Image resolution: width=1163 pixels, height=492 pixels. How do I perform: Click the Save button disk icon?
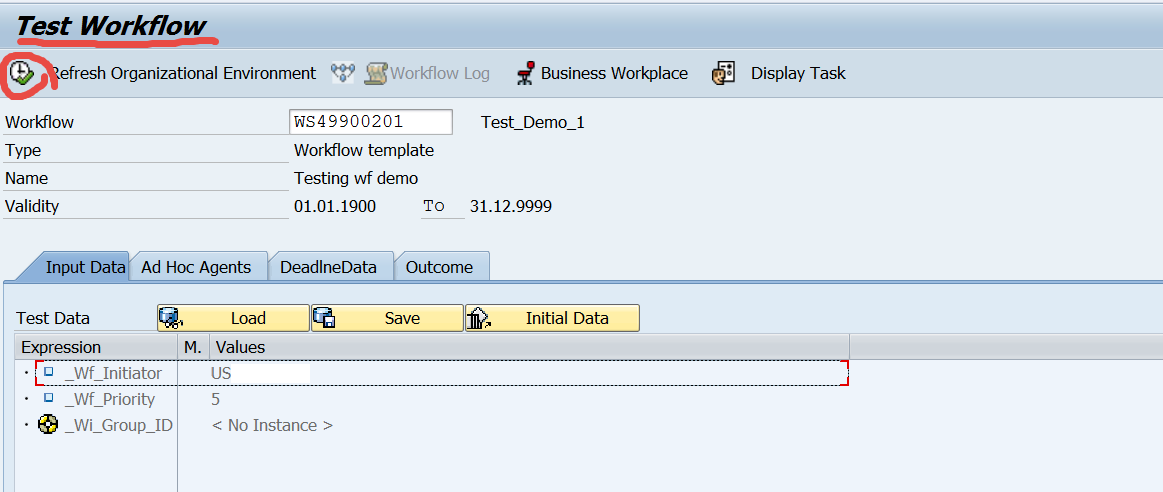(325, 318)
